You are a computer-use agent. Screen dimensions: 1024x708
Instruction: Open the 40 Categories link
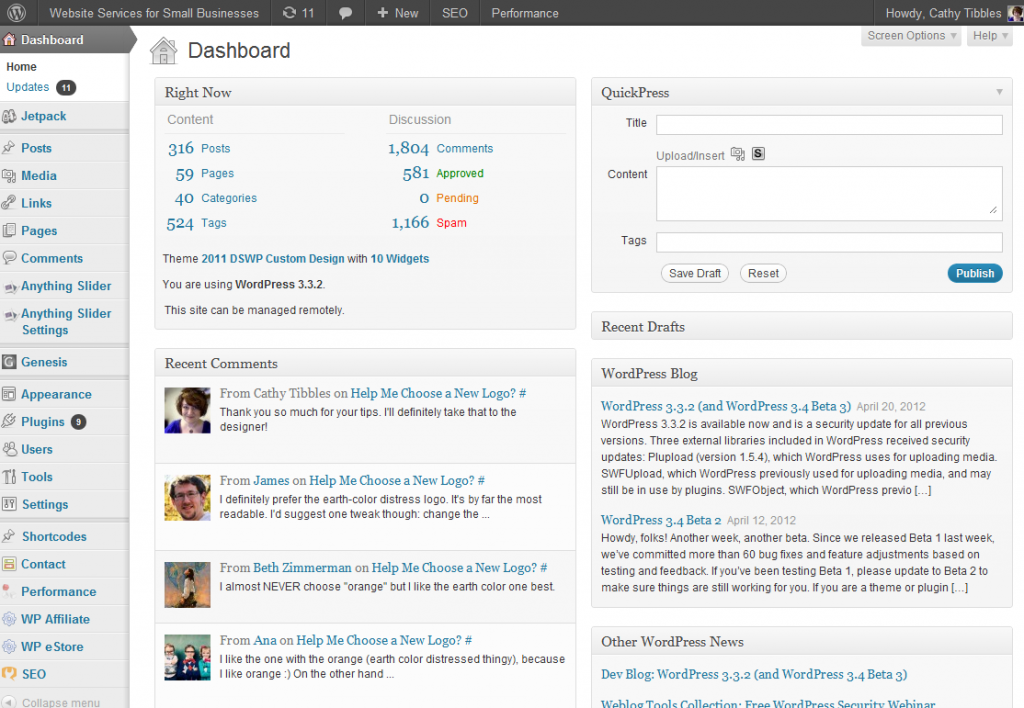(216, 198)
